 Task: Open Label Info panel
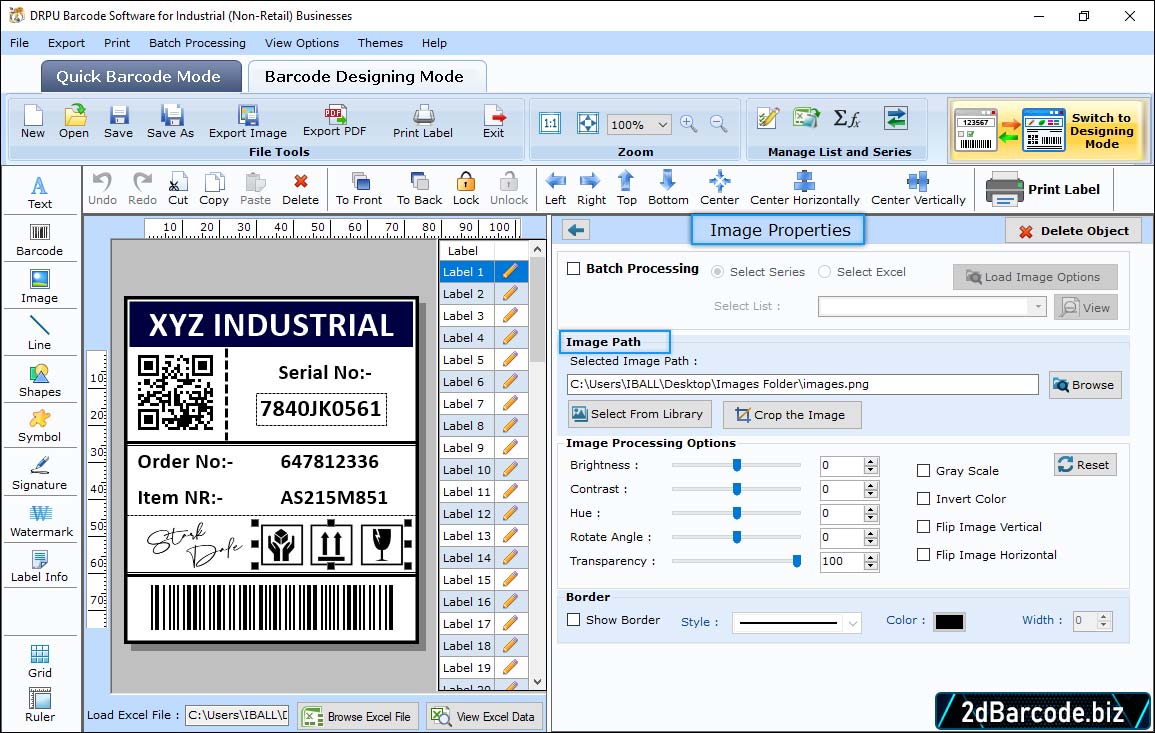pyautogui.click(x=40, y=567)
